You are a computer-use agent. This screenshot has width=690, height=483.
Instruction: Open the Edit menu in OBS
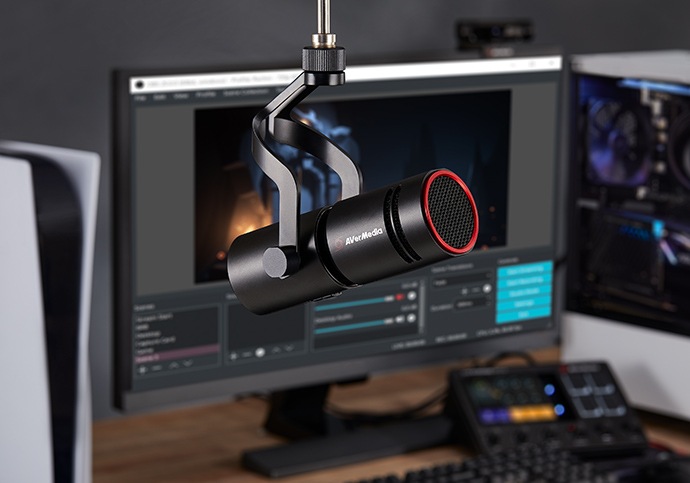point(160,97)
